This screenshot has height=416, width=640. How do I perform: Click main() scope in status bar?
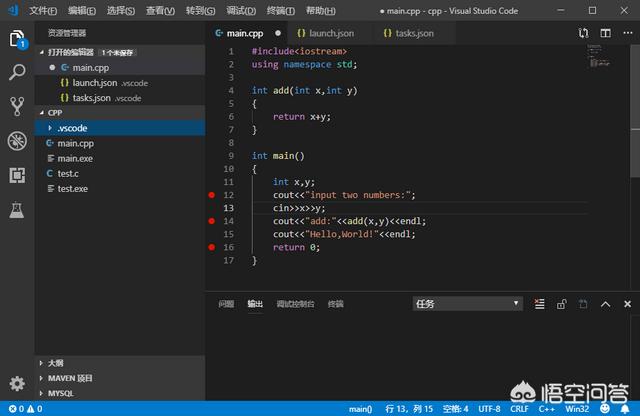pos(360,409)
